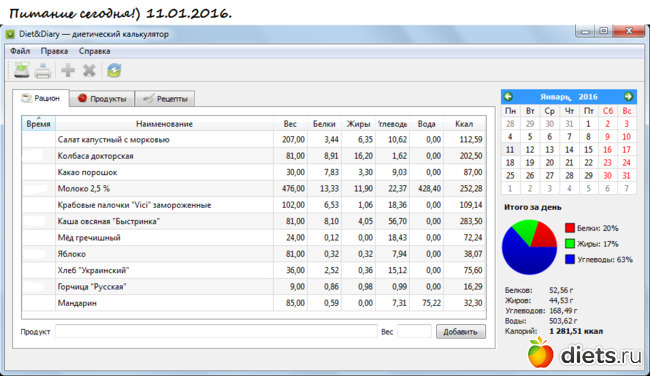Sort table by Ккал column header
Screen dimensions: 650x376
(464, 124)
